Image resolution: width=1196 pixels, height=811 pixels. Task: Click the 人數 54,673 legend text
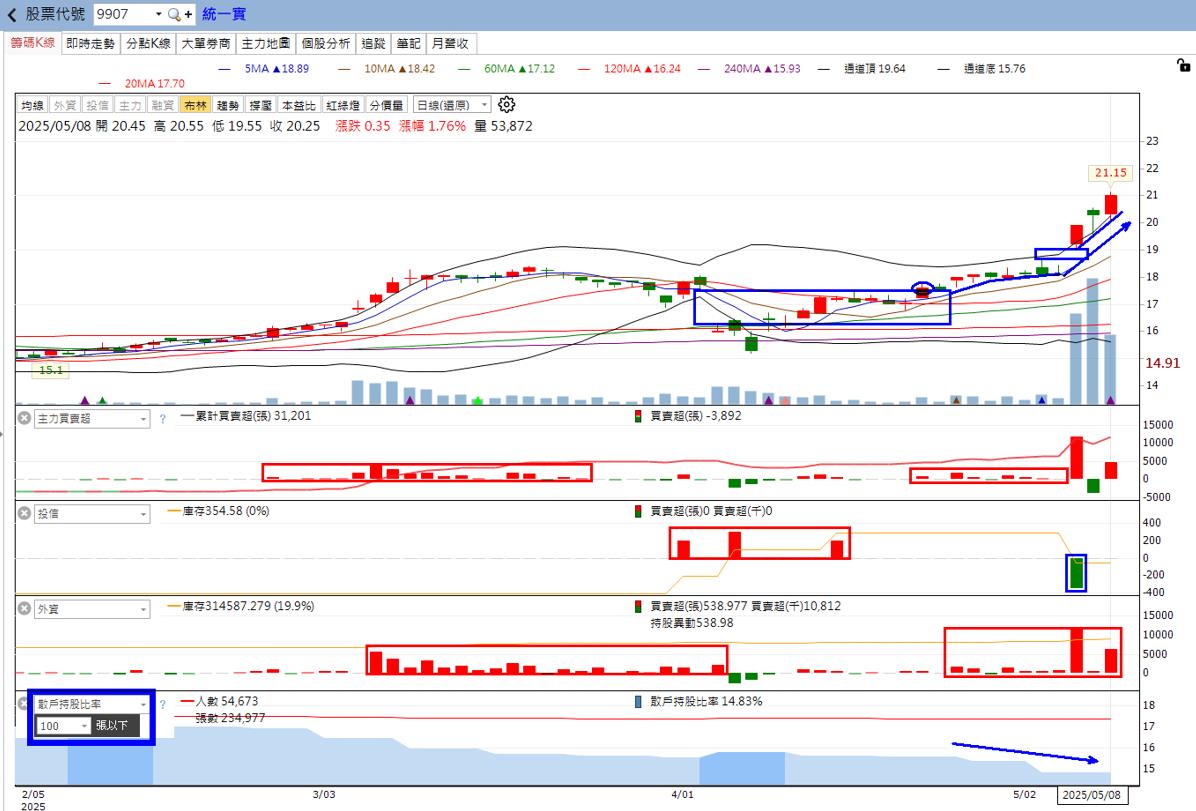(x=219, y=701)
